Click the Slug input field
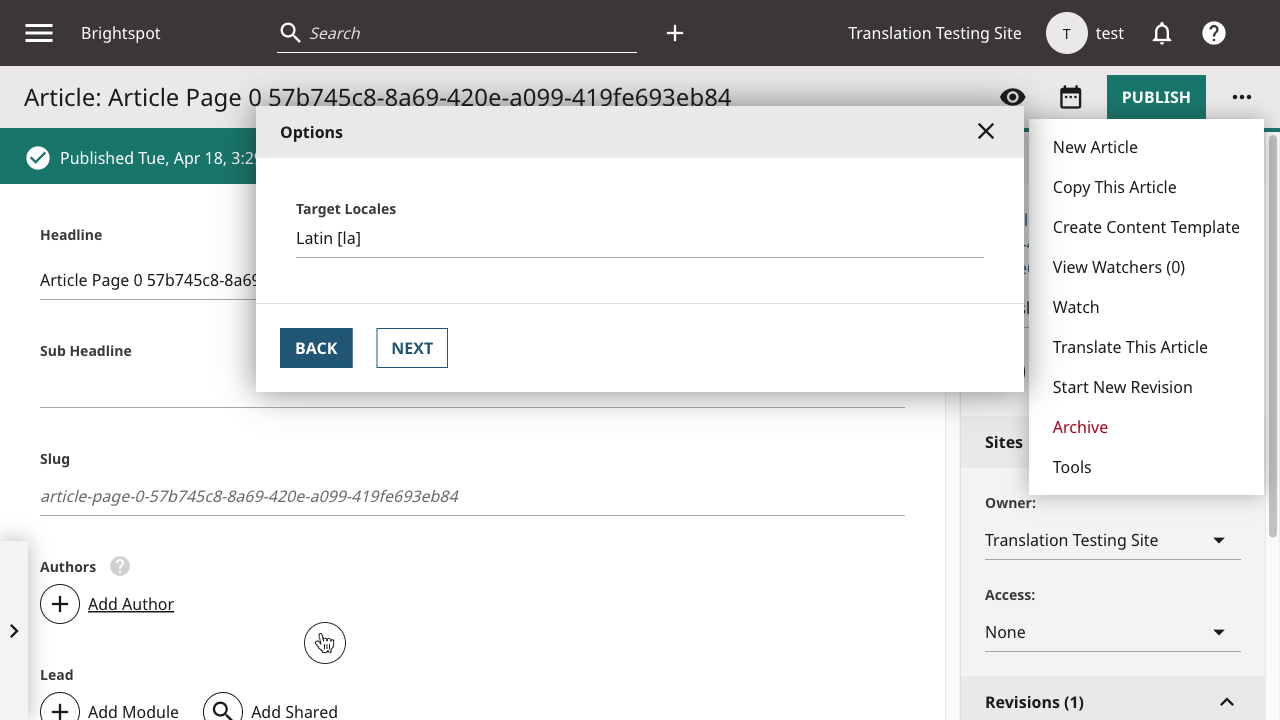Screen dimensions: 1280x720 click(472, 496)
